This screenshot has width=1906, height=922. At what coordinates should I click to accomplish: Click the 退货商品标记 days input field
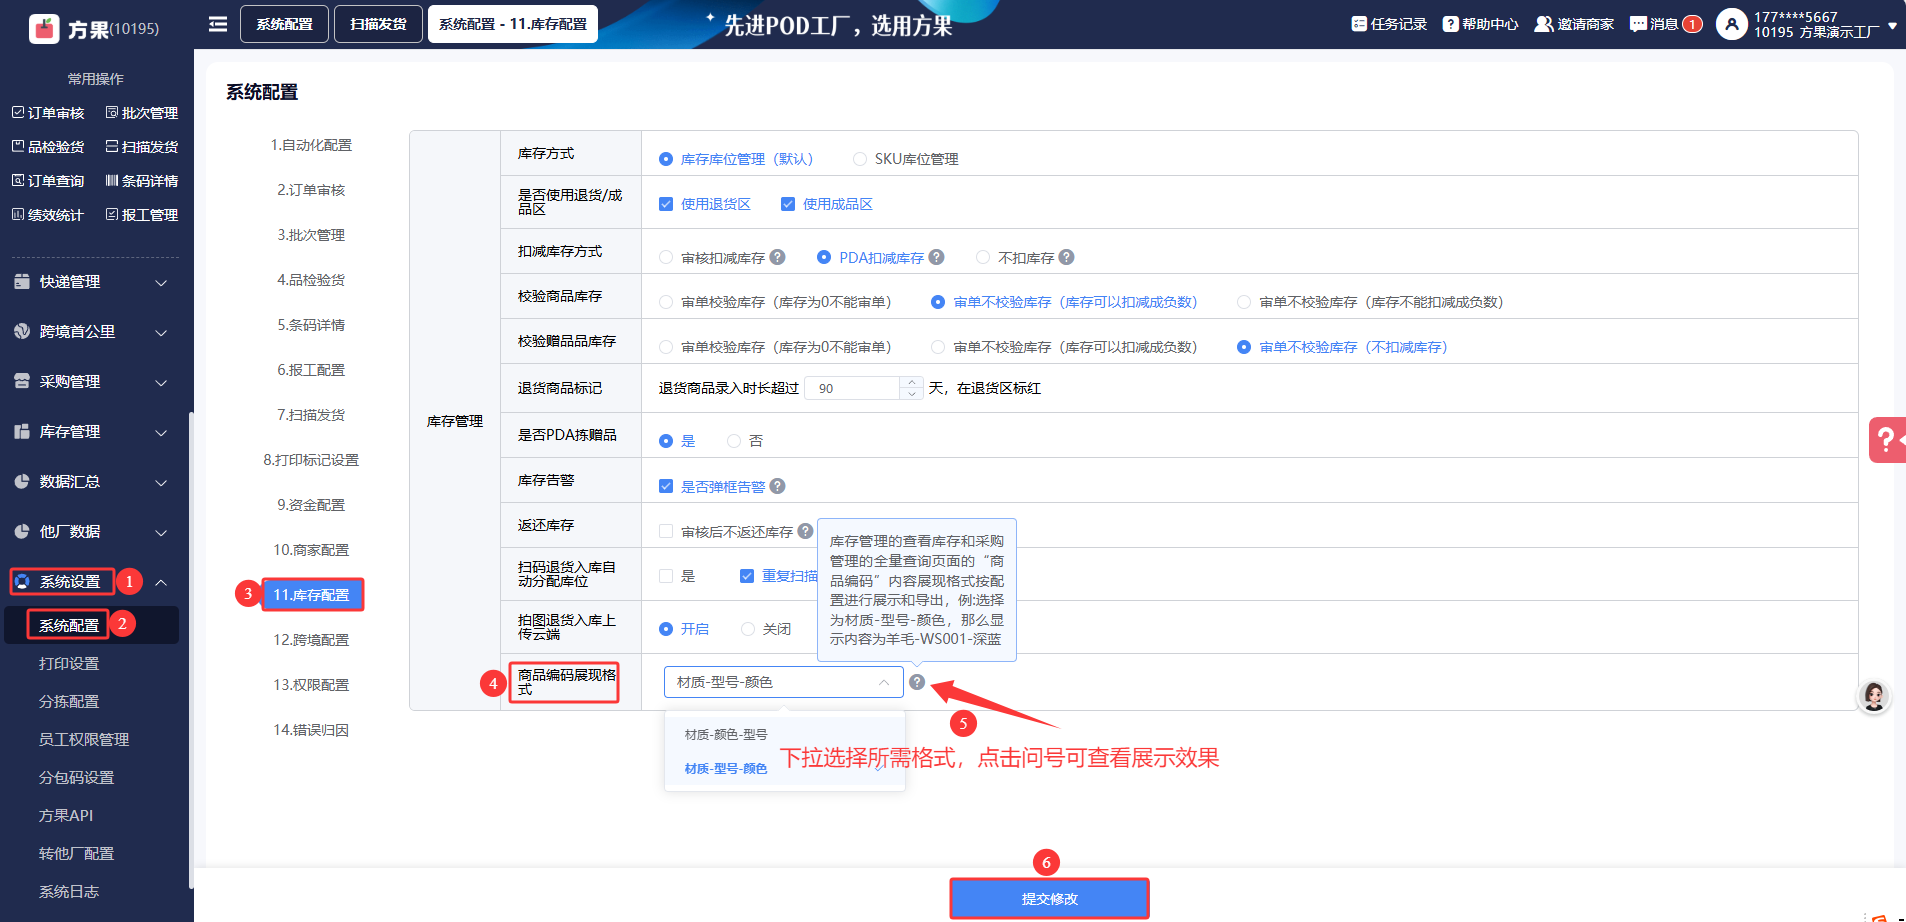pyautogui.click(x=855, y=388)
